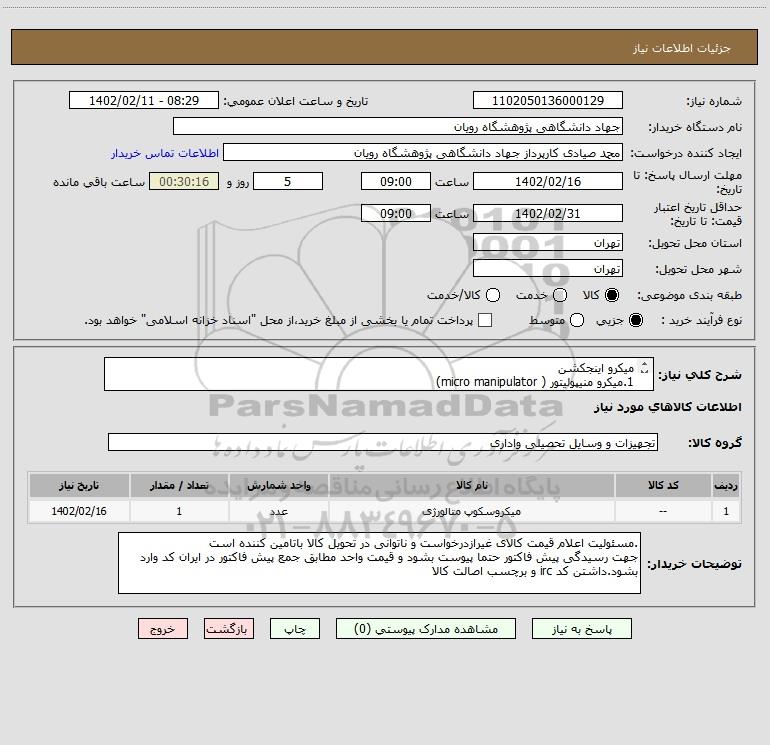Screen dimensions: 770x745
Task: Click the remaining days field showing 5
Action: (288, 181)
